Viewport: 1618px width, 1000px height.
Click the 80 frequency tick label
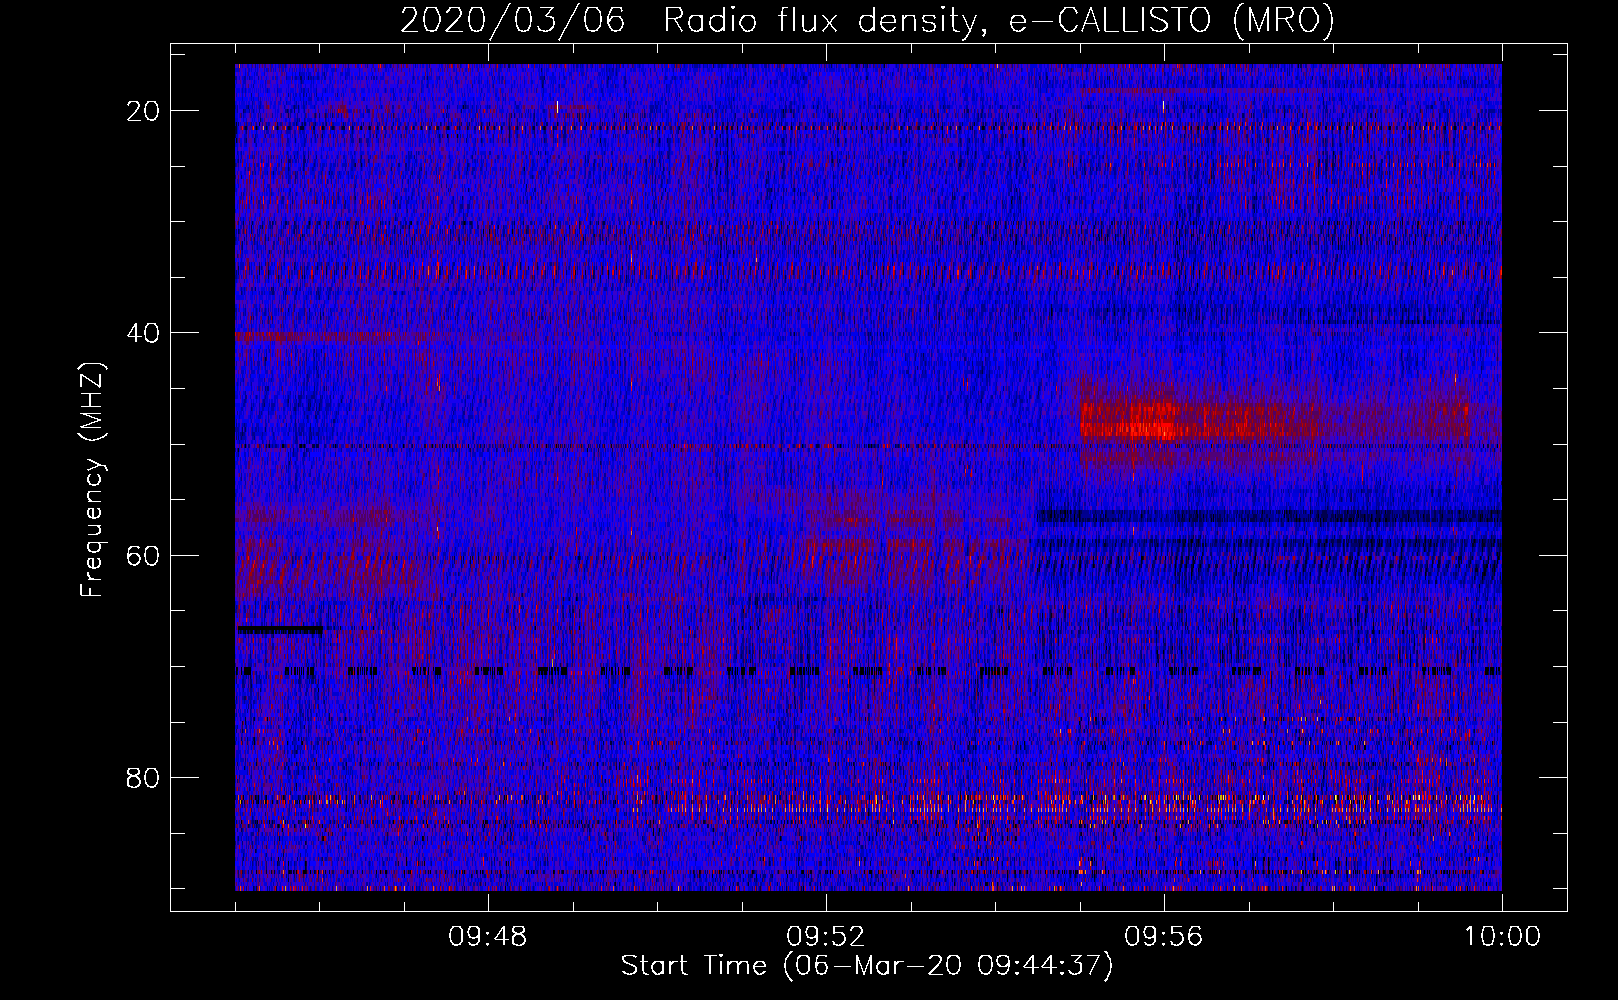point(144,777)
